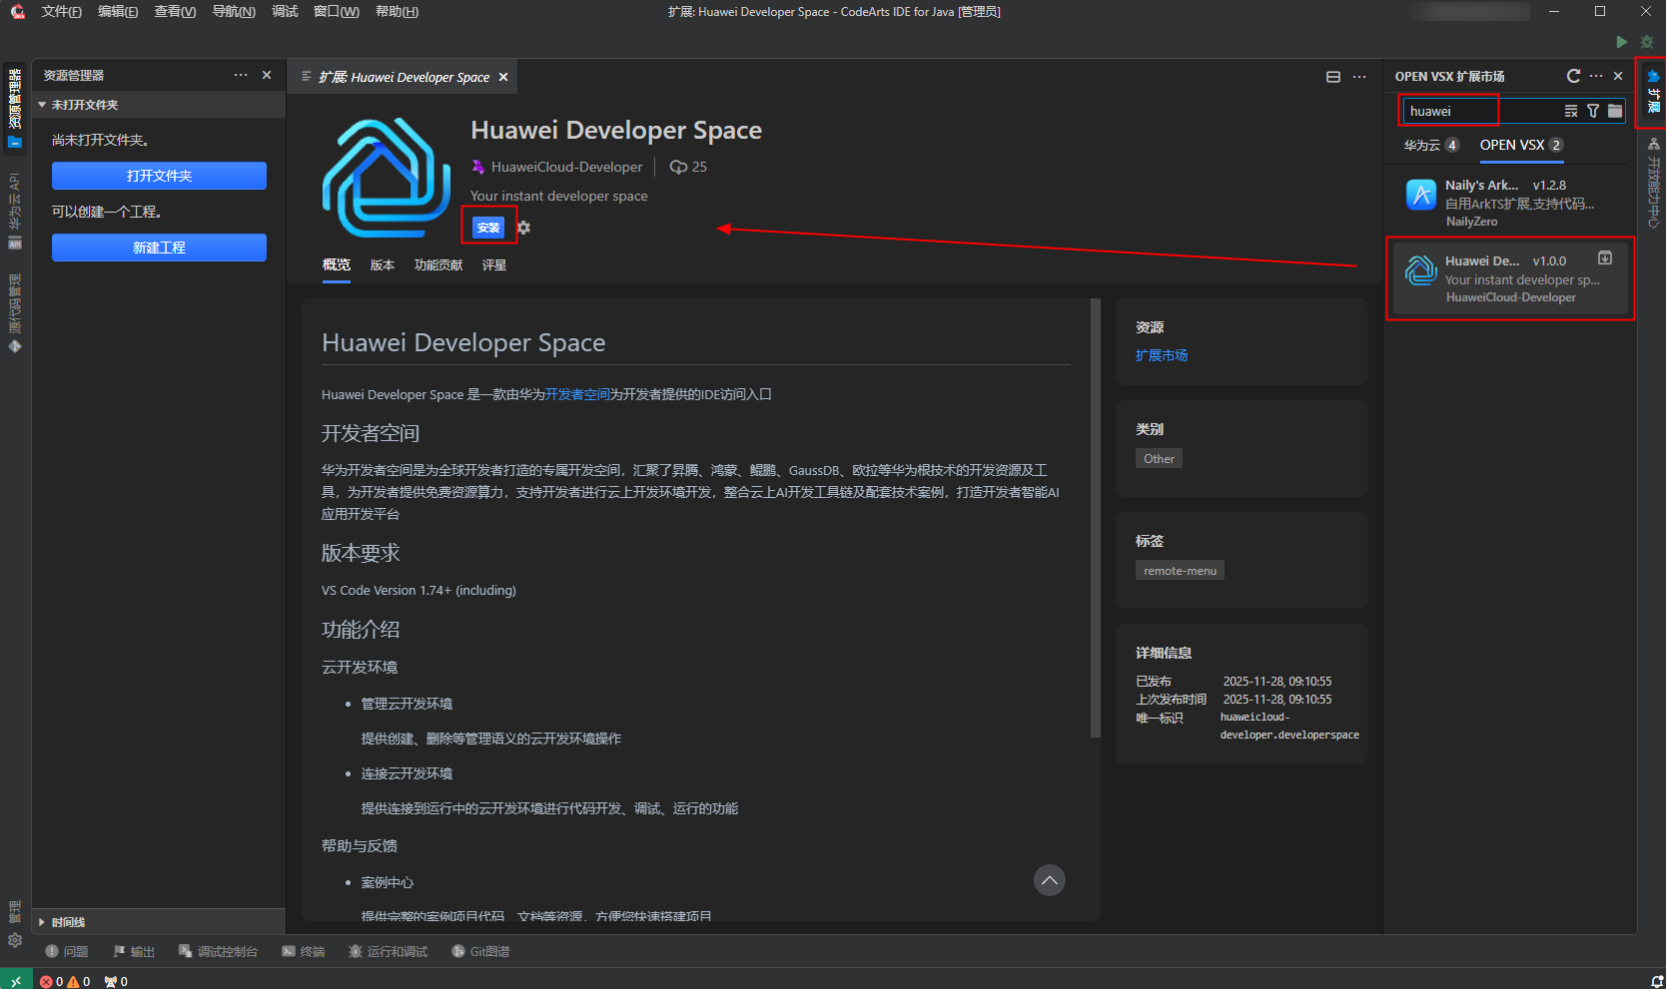Image resolution: width=1666 pixels, height=989 pixels.
Task: Click the overview pane vertical scrollbar
Action: click(x=1095, y=518)
